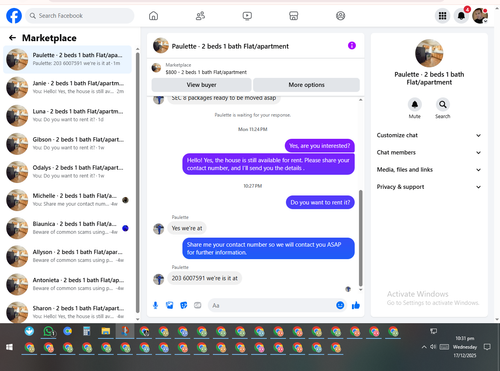Open the Windows Start menu
500x371 pixels.
[x=9, y=347]
